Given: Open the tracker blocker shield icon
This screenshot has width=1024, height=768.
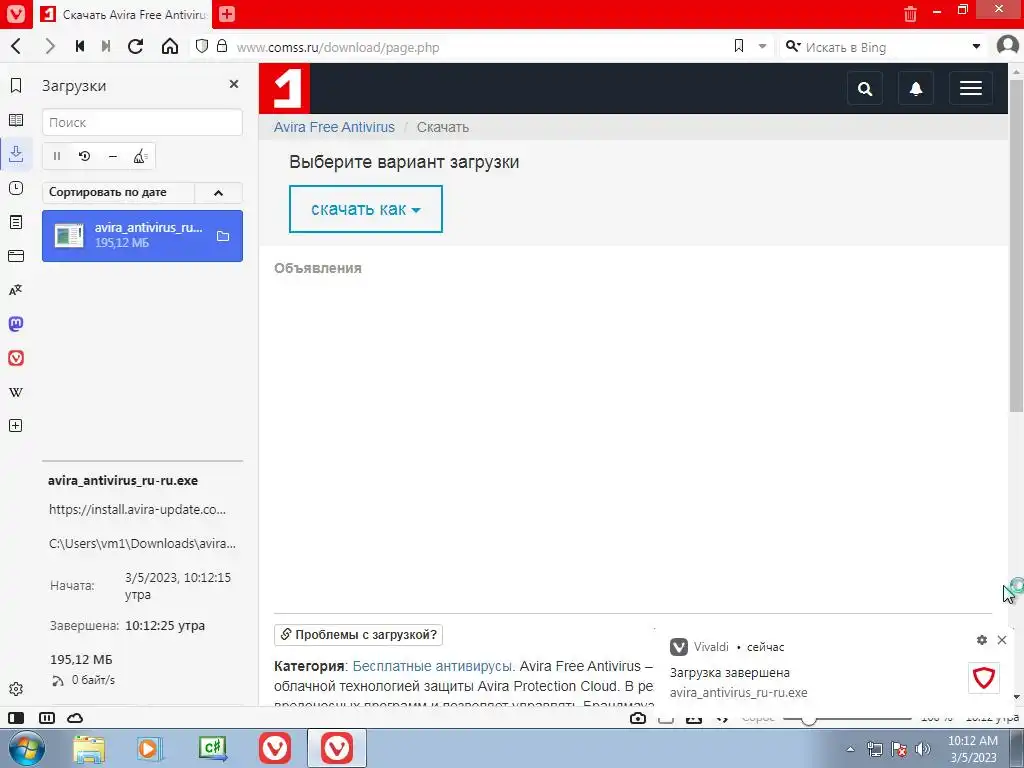Looking at the screenshot, I should pos(202,46).
